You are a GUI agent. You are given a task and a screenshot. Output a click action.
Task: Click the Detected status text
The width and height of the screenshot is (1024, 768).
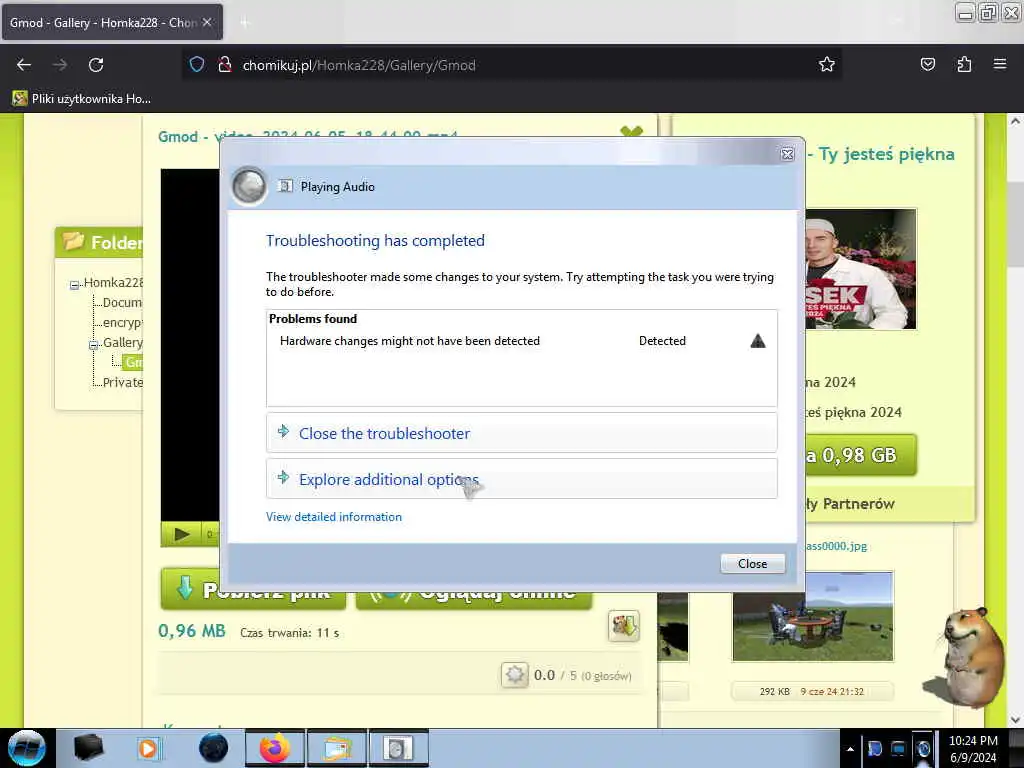[662, 341]
